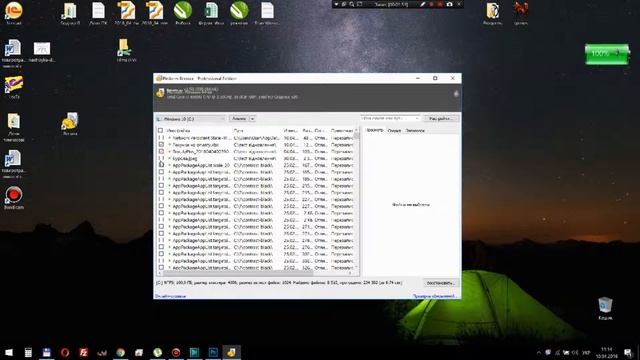Switch to the Заголовок tab
This screenshot has height=360, width=640.
coord(415,131)
